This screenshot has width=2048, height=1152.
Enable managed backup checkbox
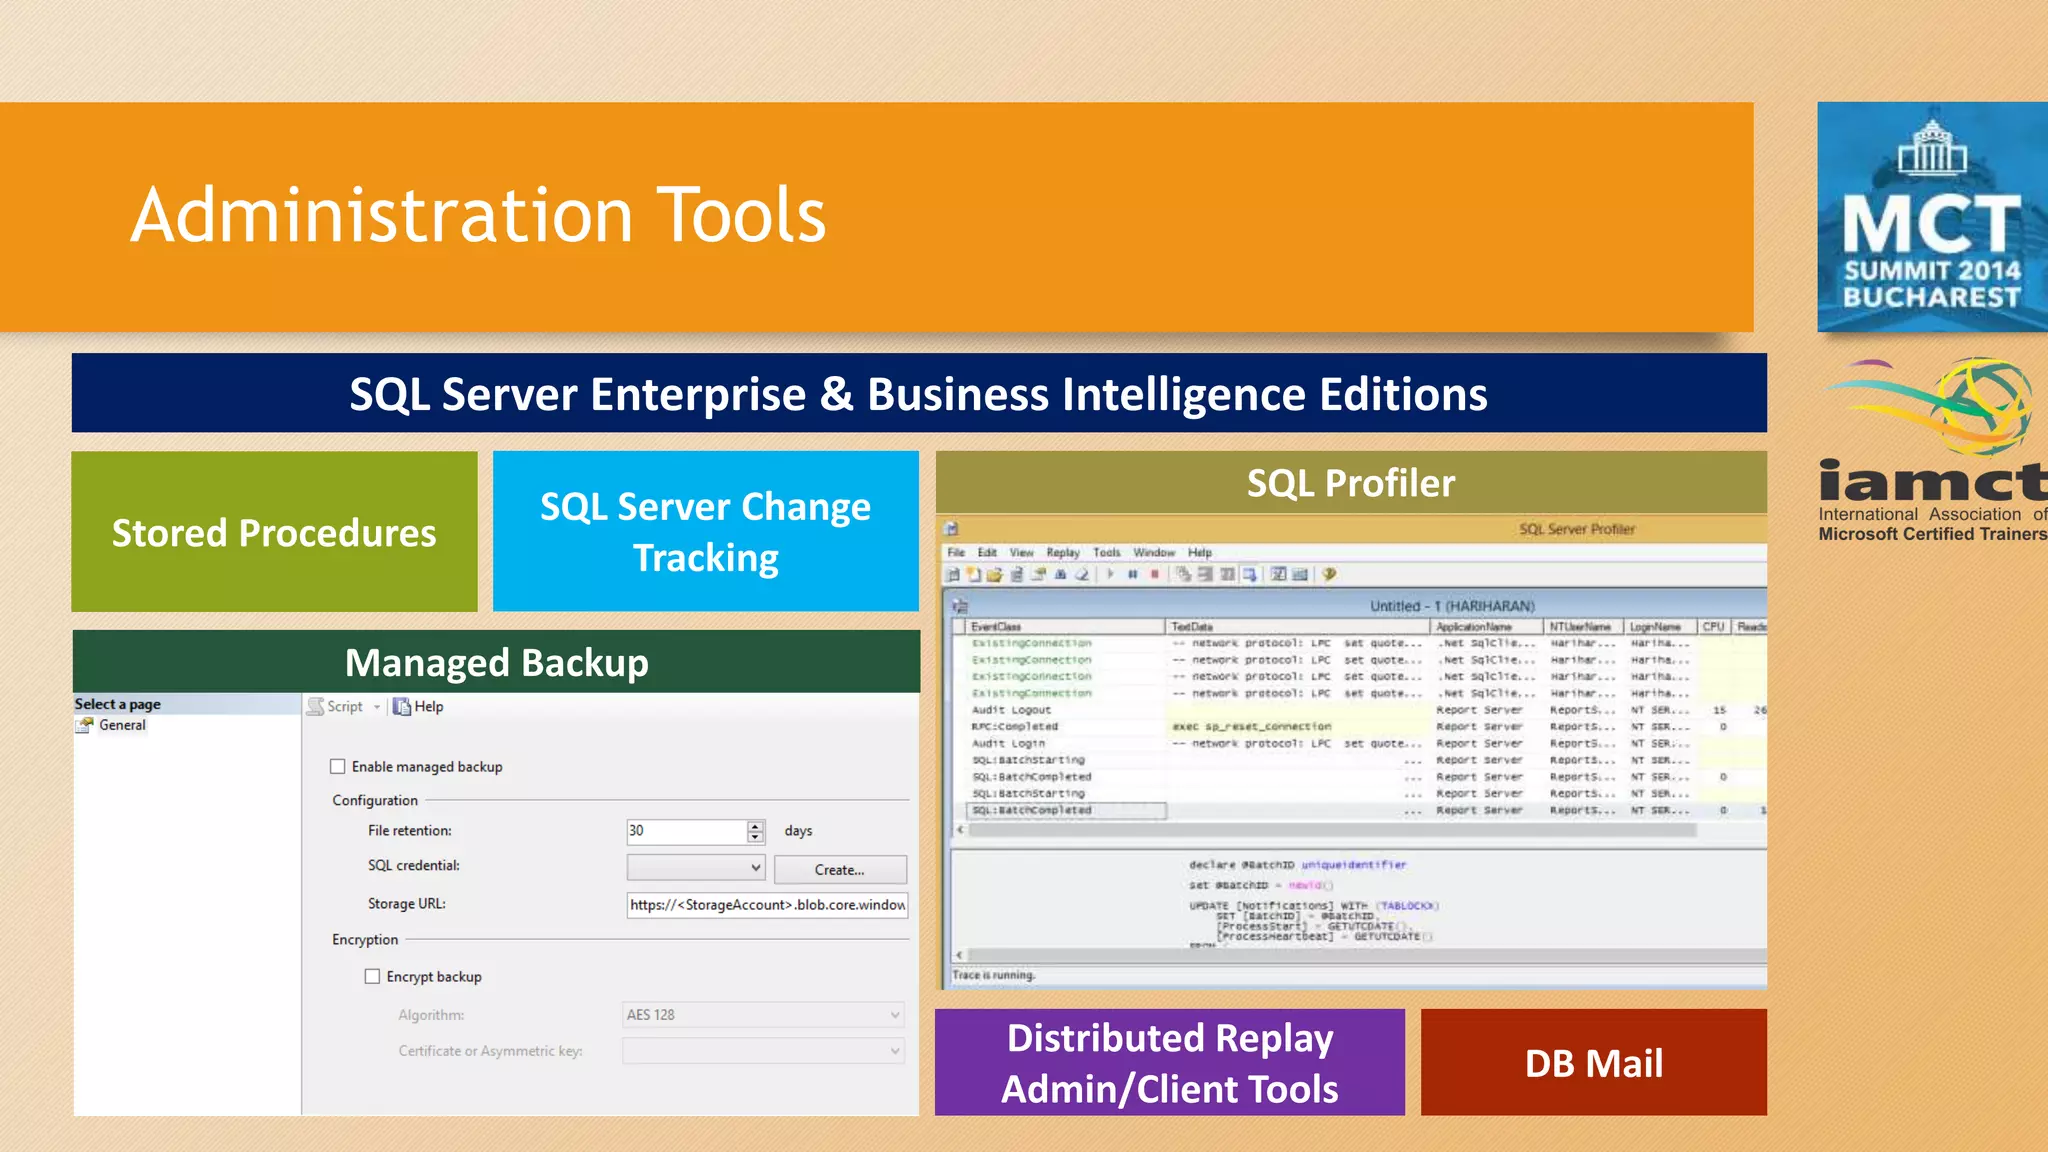coord(338,767)
